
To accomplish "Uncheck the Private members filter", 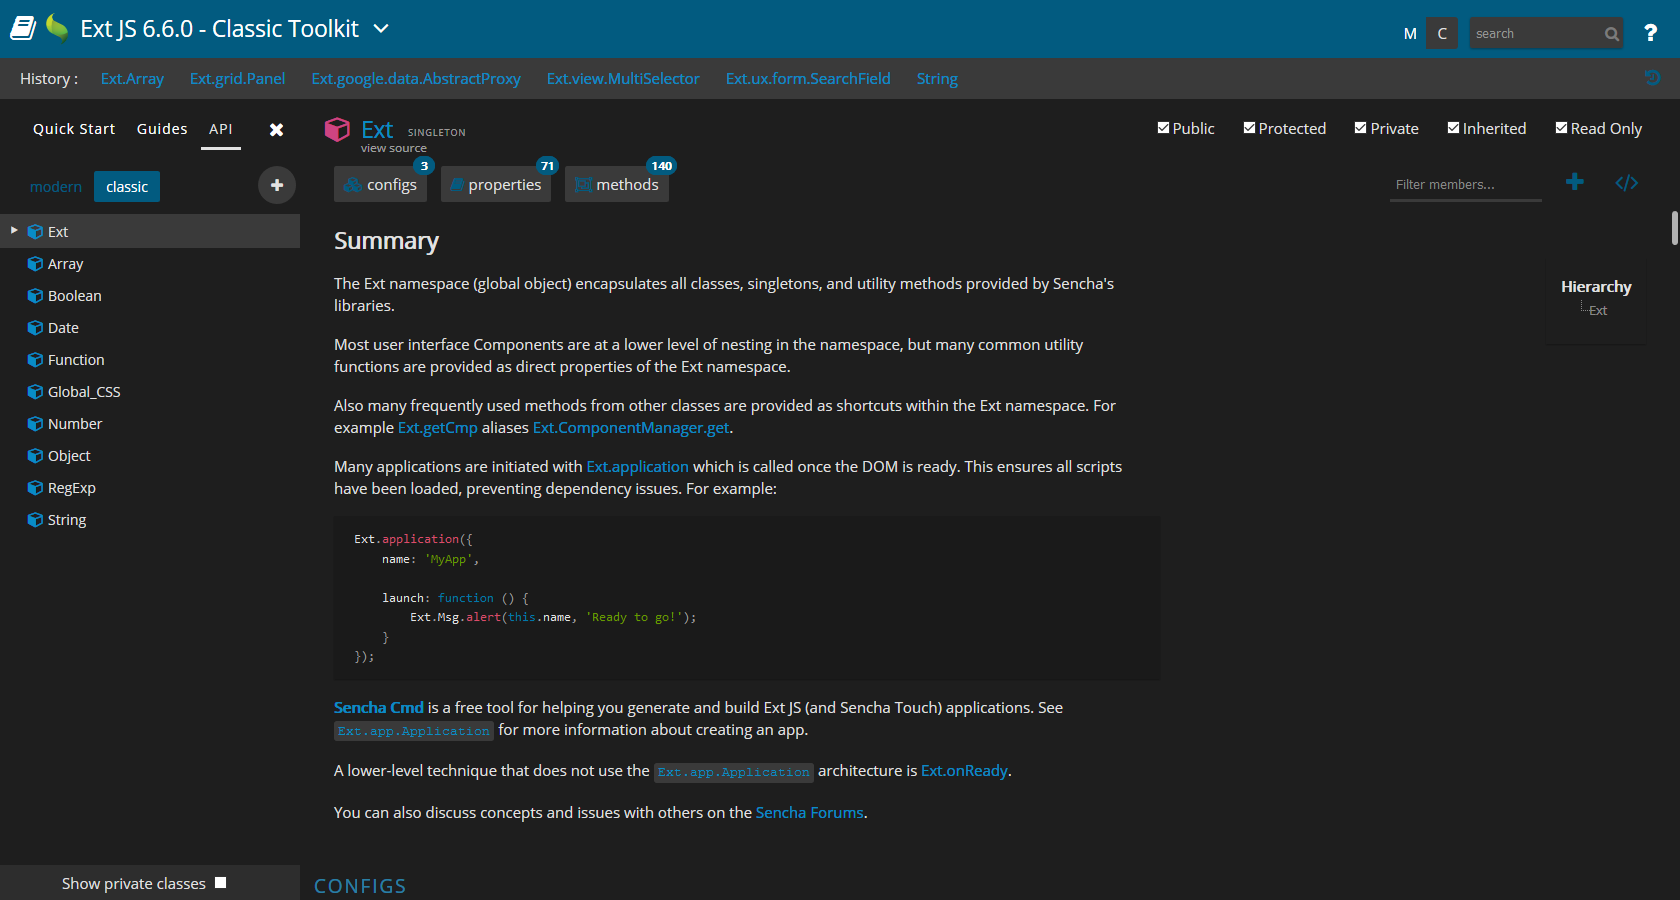I will pyautogui.click(x=1360, y=127).
